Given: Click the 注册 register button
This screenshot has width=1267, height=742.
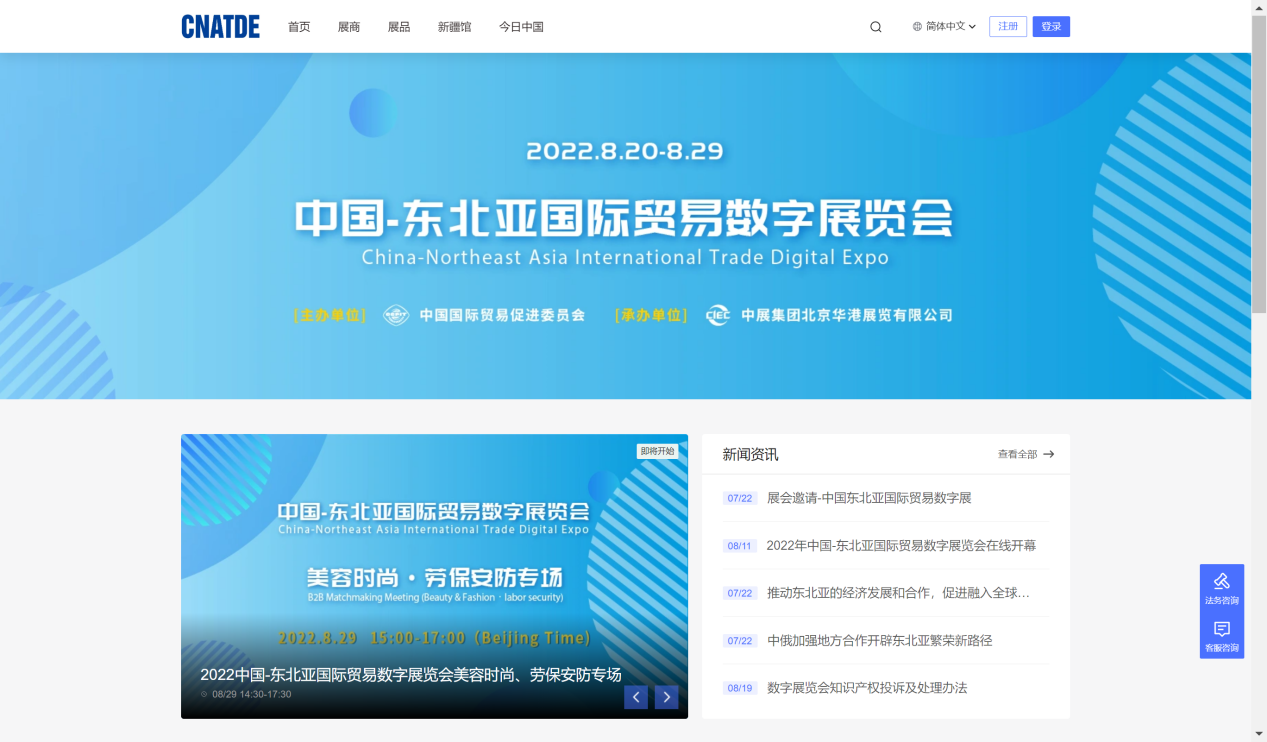Looking at the screenshot, I should click(1008, 27).
